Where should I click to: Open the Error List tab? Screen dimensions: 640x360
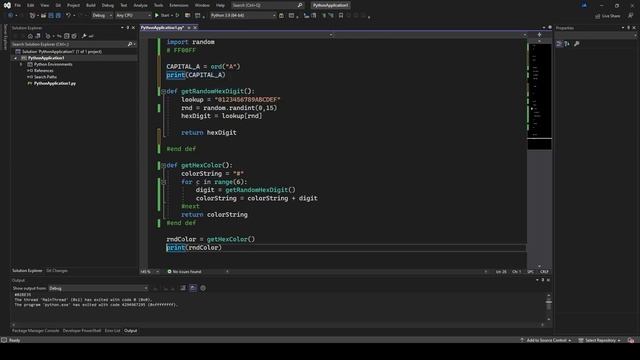coord(112,331)
